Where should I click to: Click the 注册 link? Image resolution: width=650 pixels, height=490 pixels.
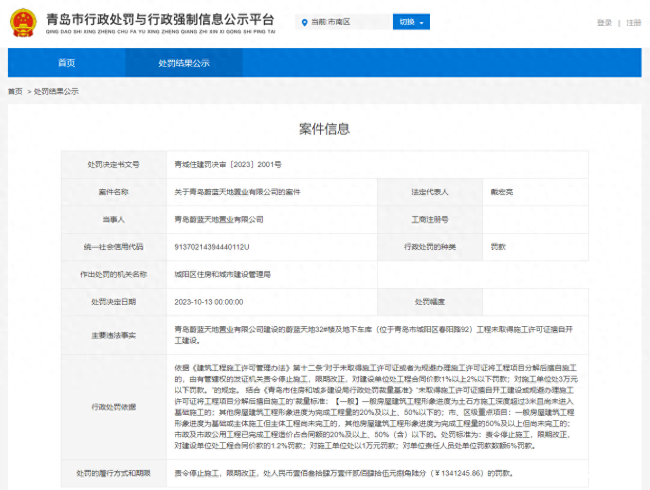click(633, 23)
